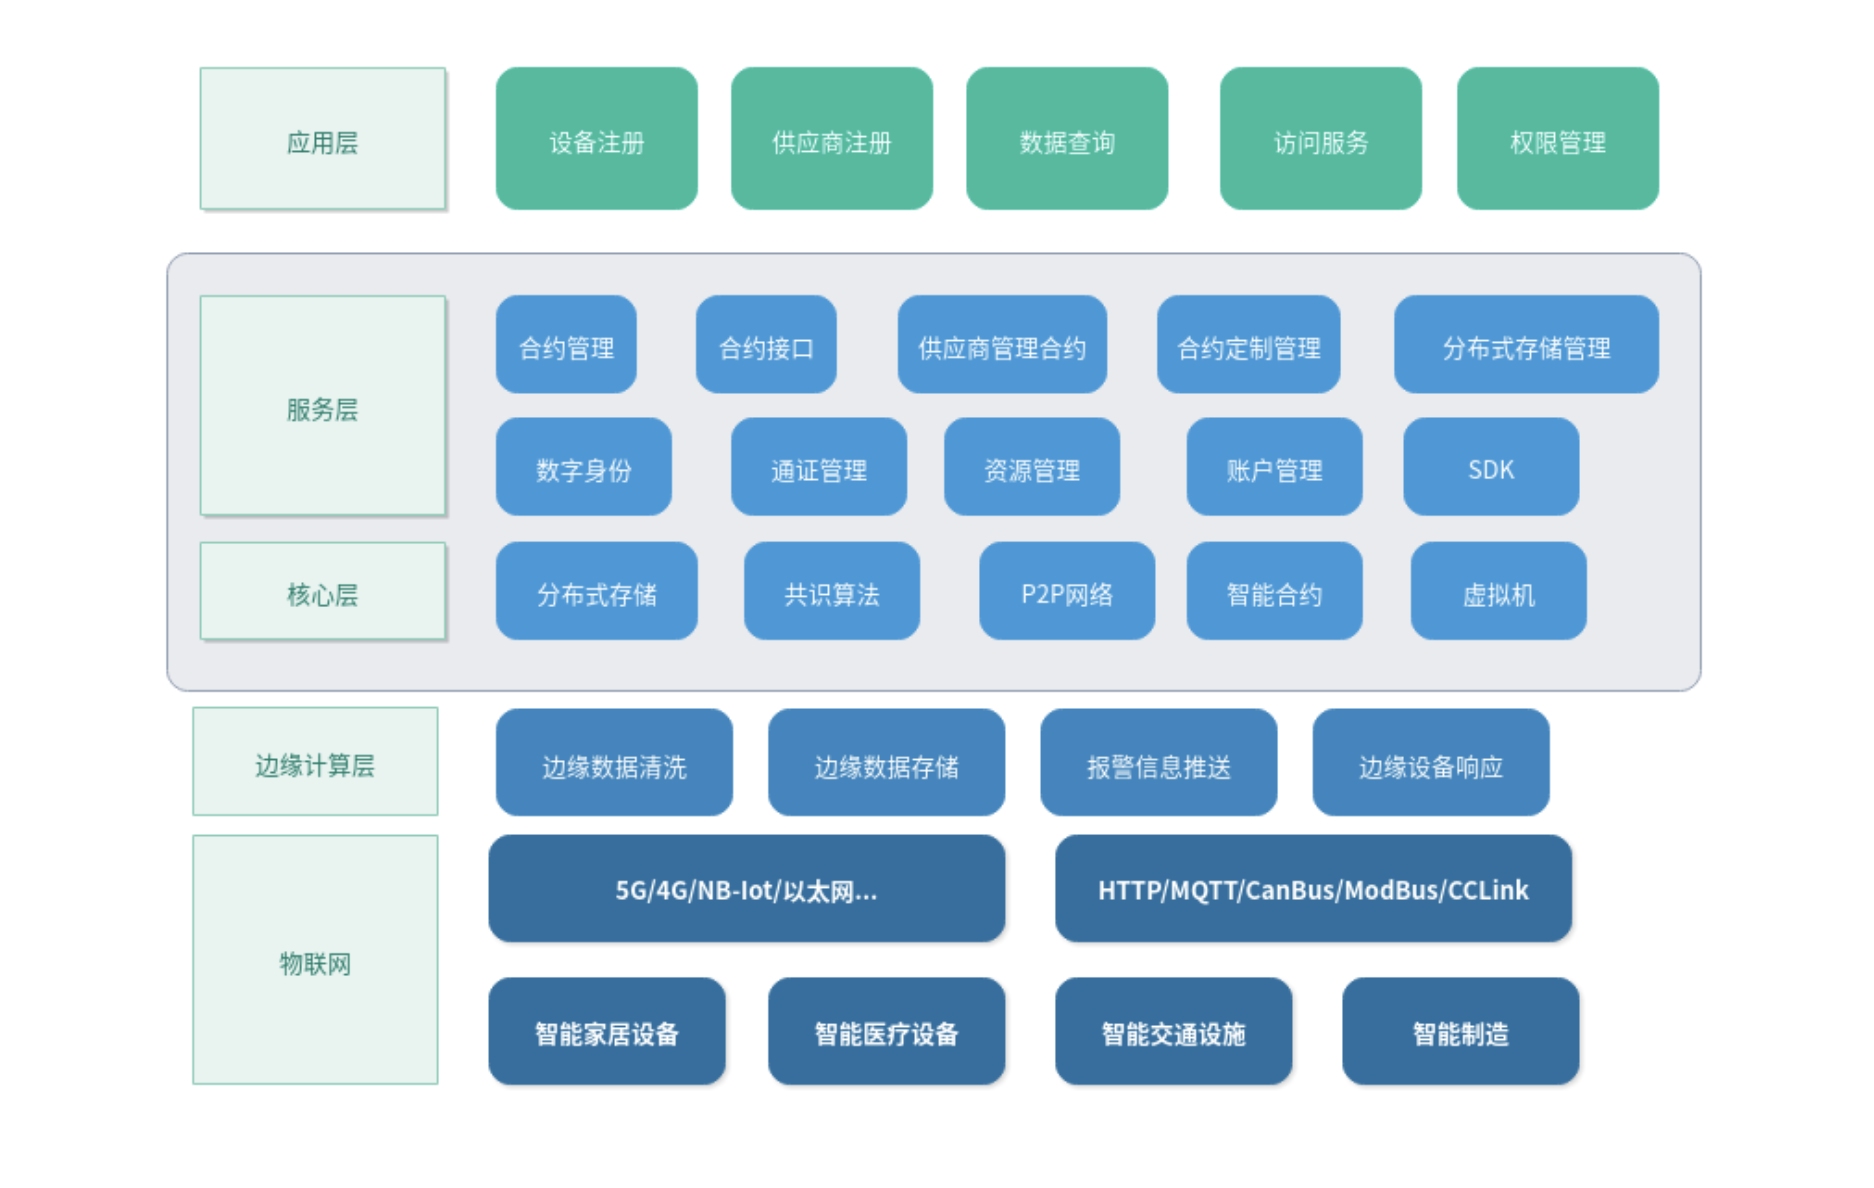Select the 通证管理 box
1874x1188 pixels.
pyautogui.click(x=819, y=467)
